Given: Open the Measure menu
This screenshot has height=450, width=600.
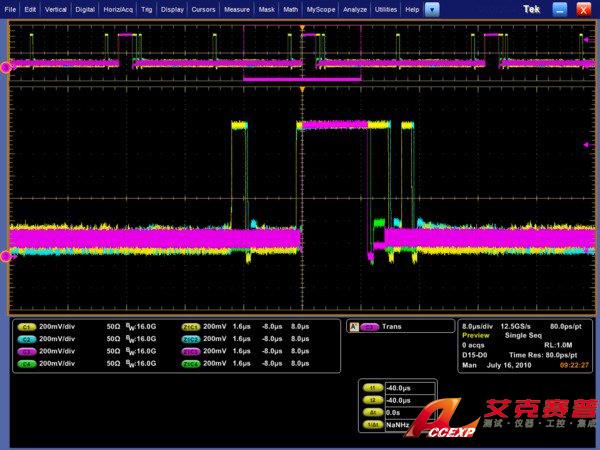Looking at the screenshot, I should click(237, 8).
